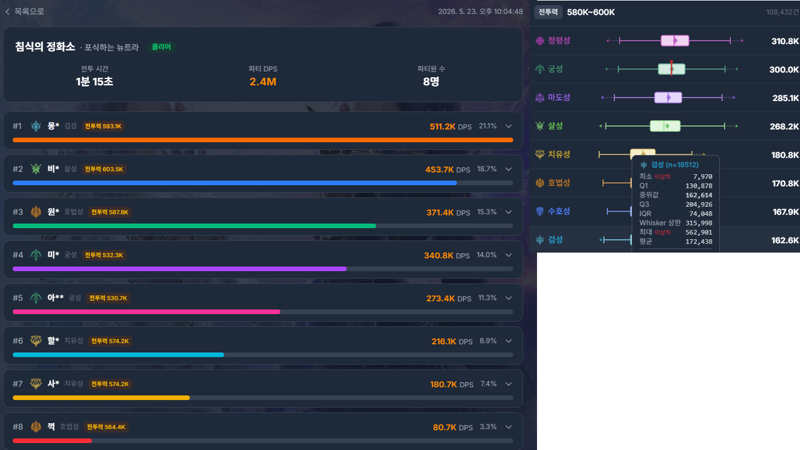Click the battle time 1분 15초
800x450 pixels.
tap(94, 82)
